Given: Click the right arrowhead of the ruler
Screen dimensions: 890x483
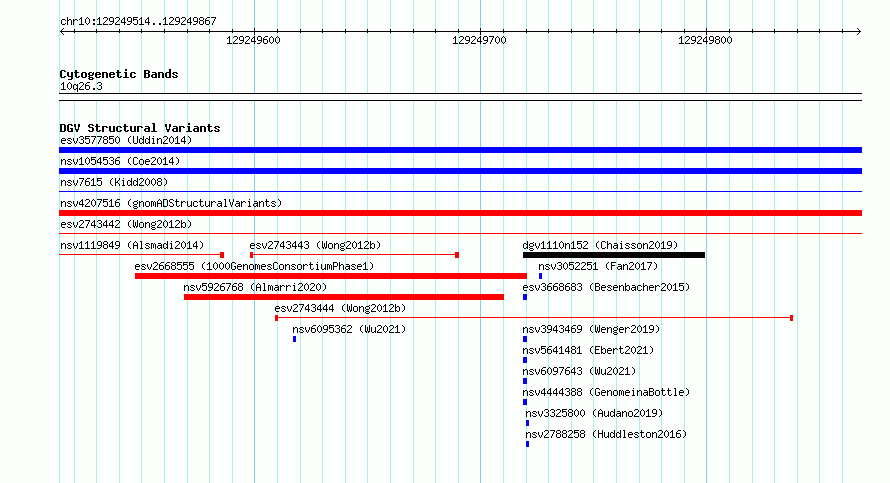Looking at the screenshot, I should (x=859, y=32).
